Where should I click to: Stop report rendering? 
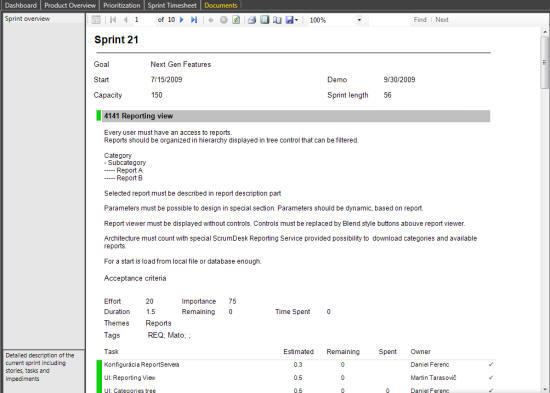(223, 20)
